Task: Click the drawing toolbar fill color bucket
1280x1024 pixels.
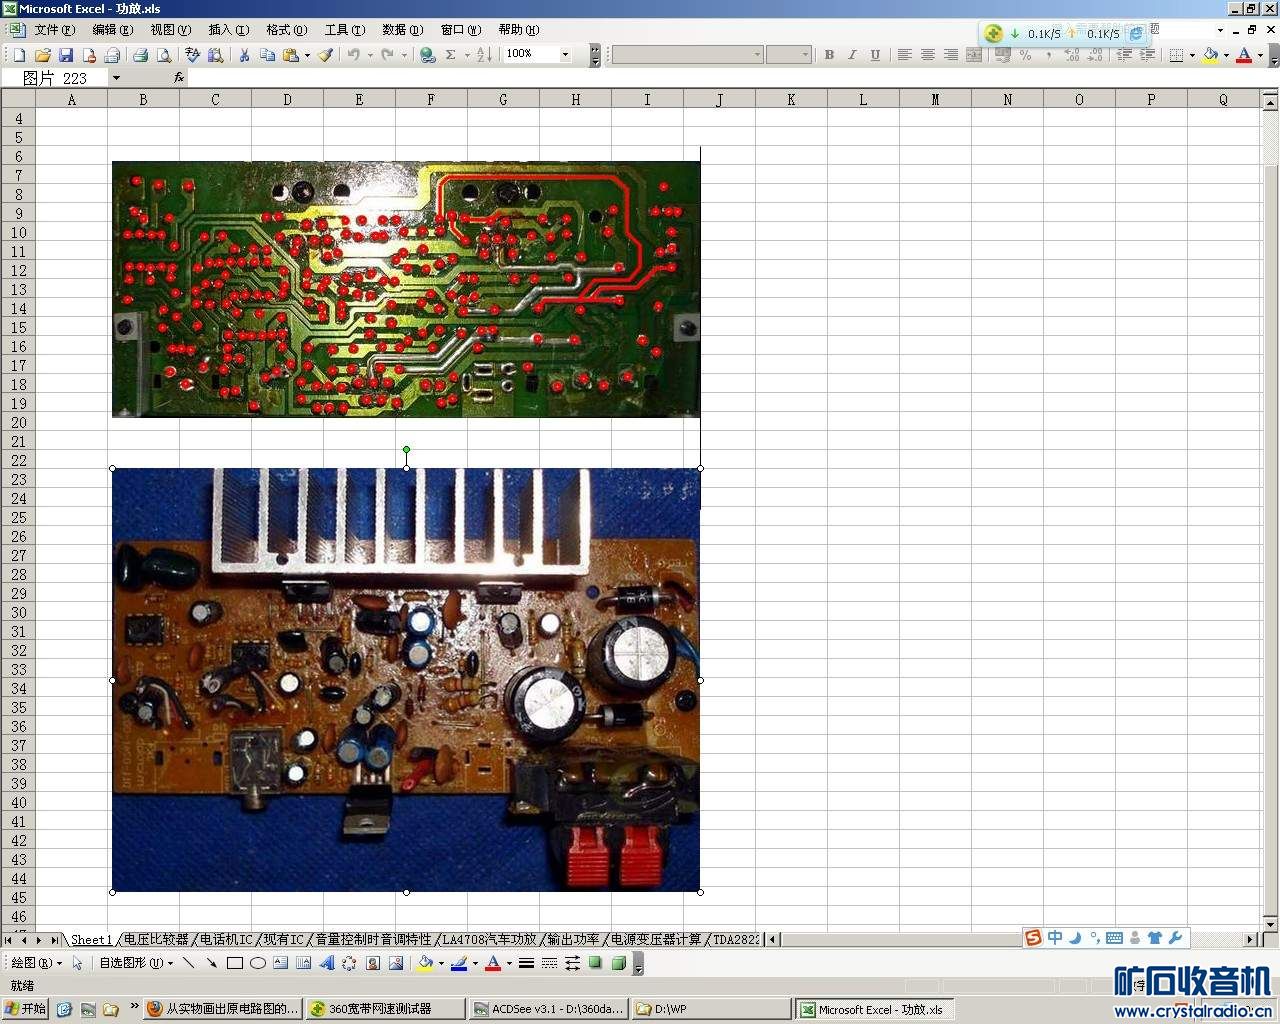Action: (x=426, y=963)
